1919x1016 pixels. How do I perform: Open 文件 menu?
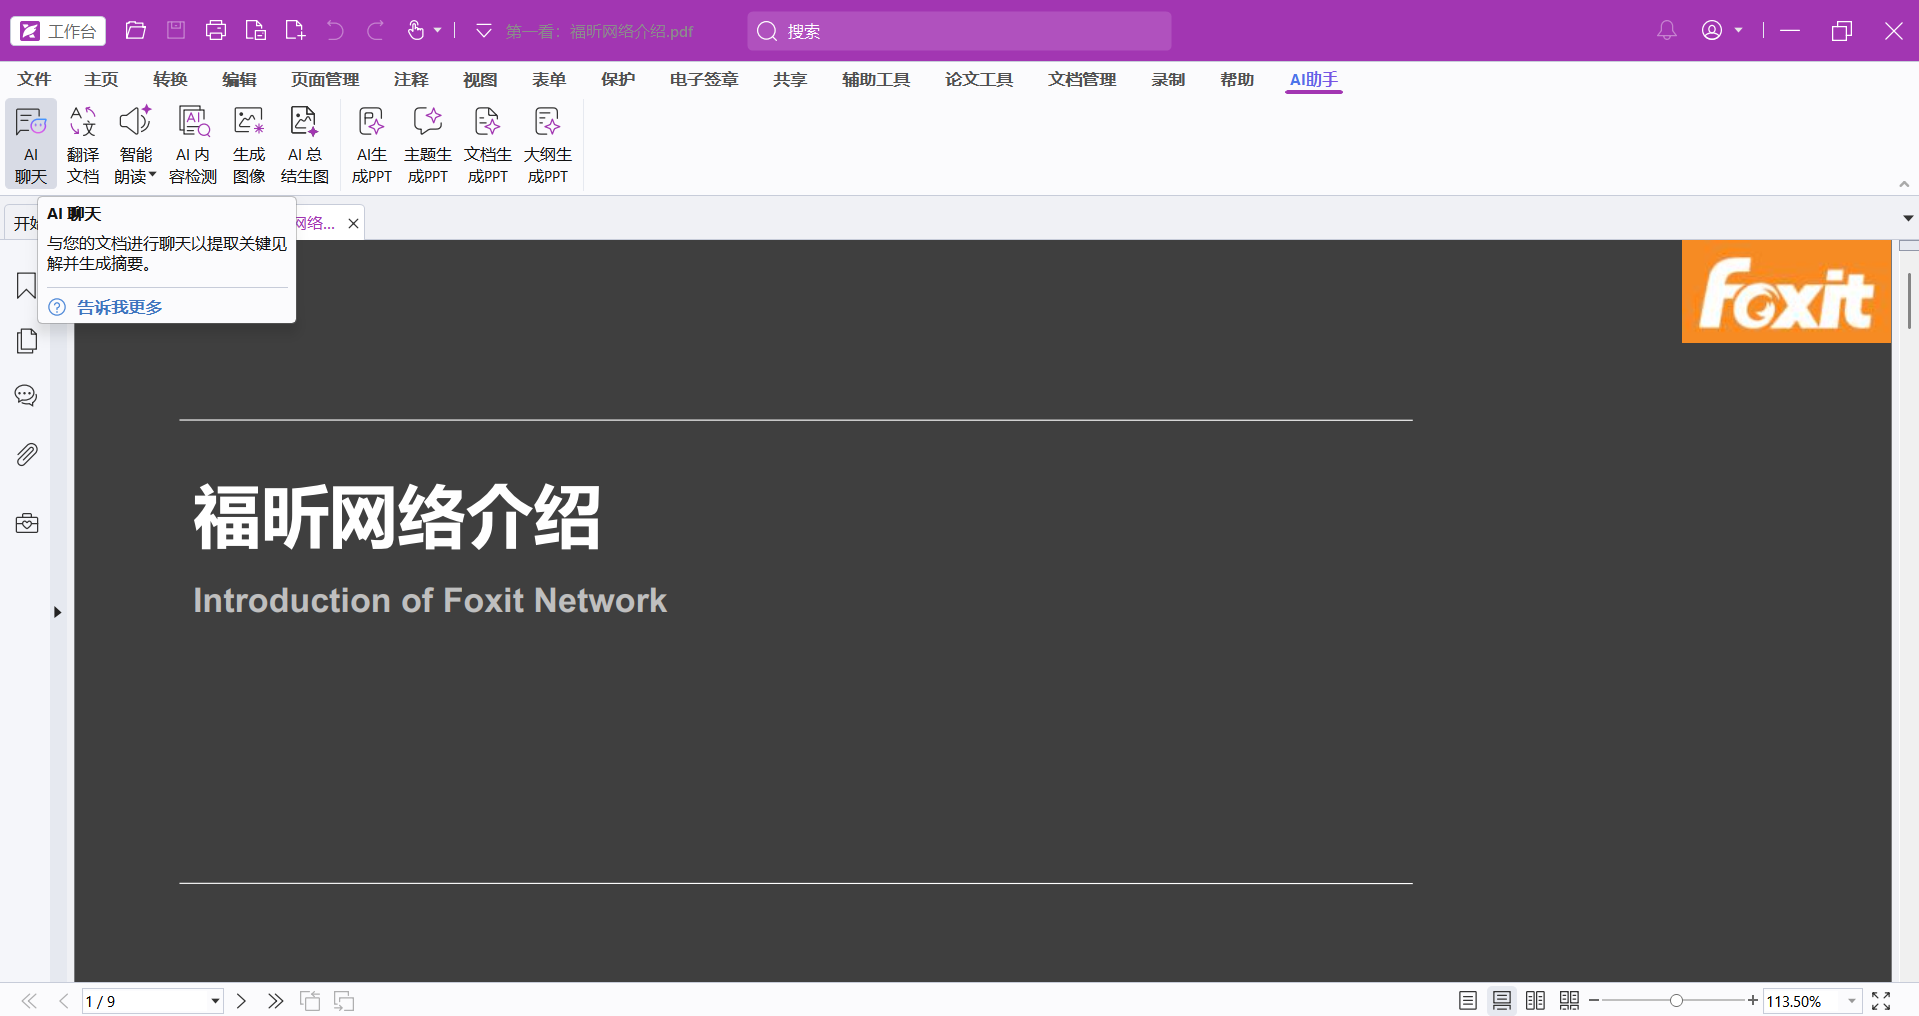34,79
